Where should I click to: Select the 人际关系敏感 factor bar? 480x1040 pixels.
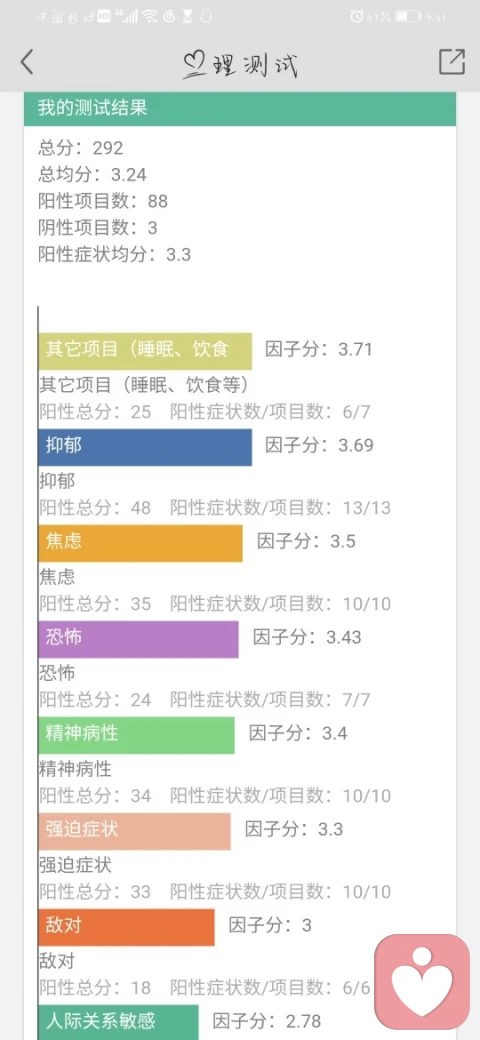pos(119,1022)
